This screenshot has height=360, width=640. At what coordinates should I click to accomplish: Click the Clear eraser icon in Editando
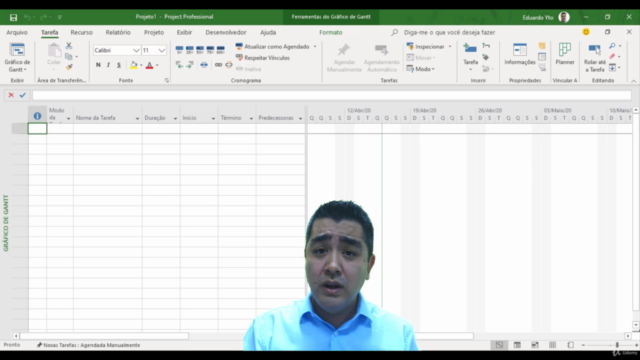612,56
